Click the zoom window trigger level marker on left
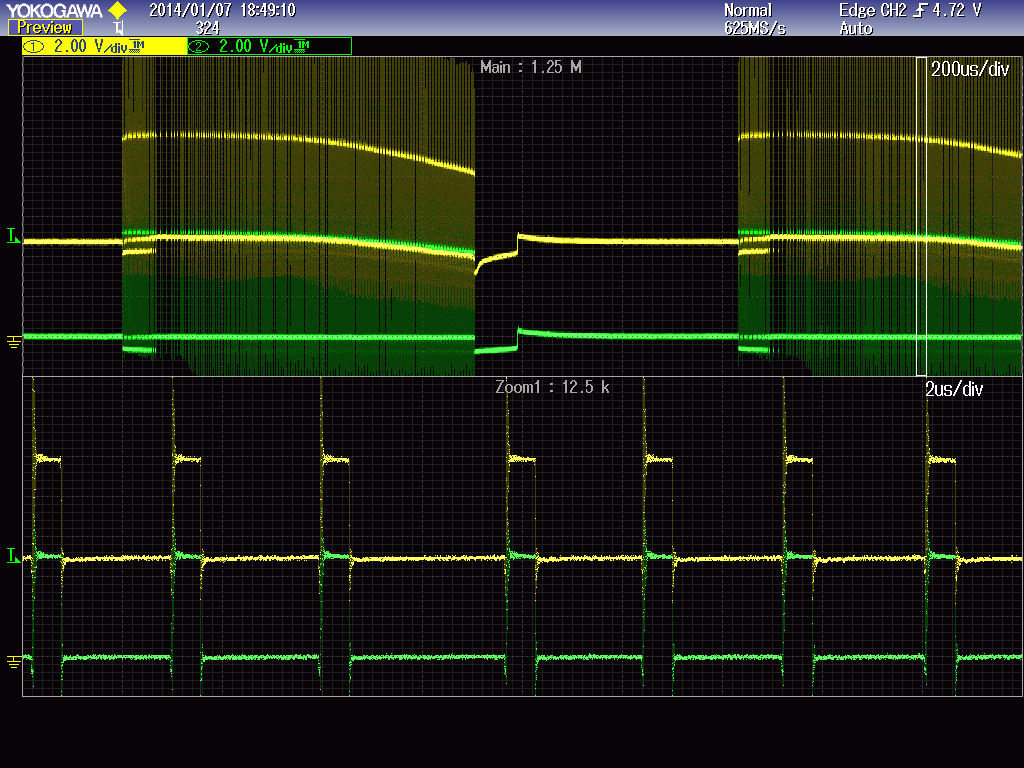 (14, 556)
